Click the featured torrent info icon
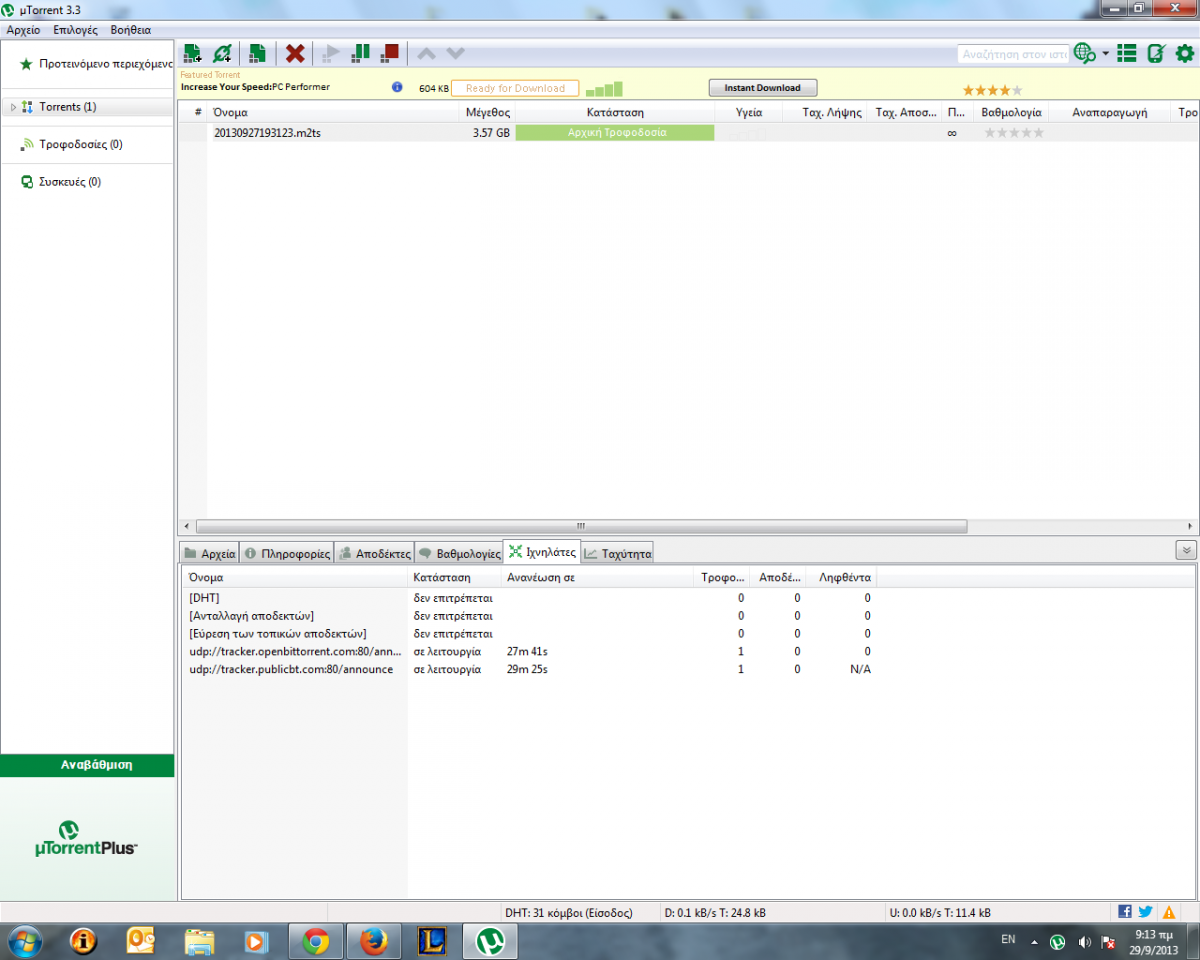Viewport: 1200px width, 960px height. (x=397, y=87)
